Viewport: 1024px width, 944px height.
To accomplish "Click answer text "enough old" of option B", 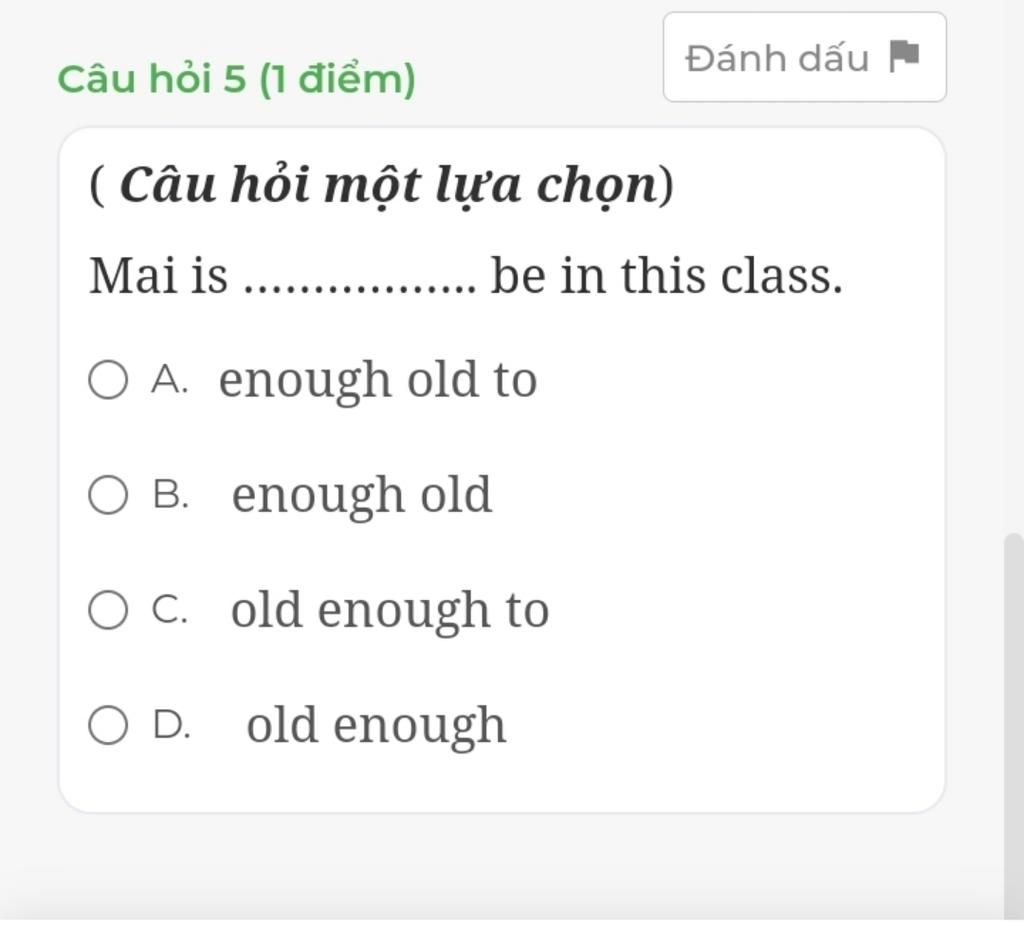I will [362, 495].
